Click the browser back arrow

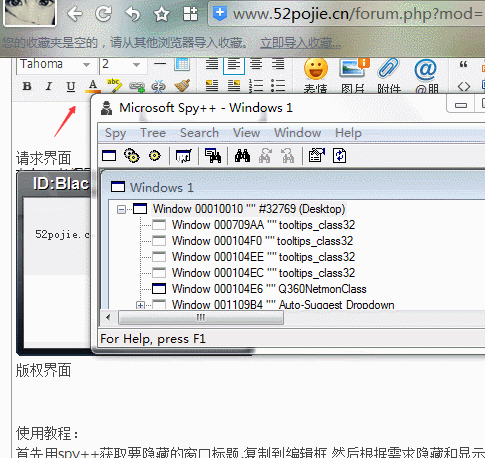[x=75, y=14]
